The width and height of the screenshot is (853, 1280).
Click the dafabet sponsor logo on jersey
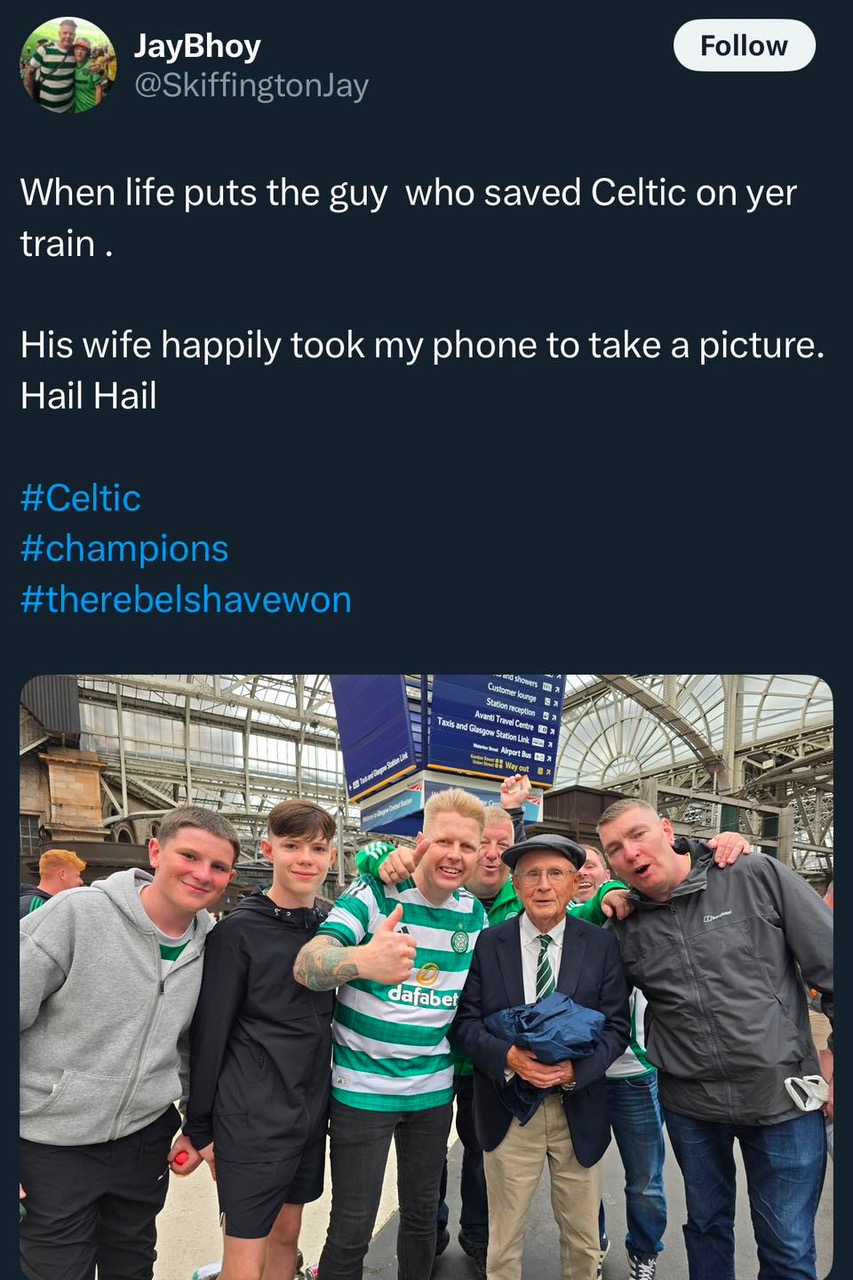(422, 995)
